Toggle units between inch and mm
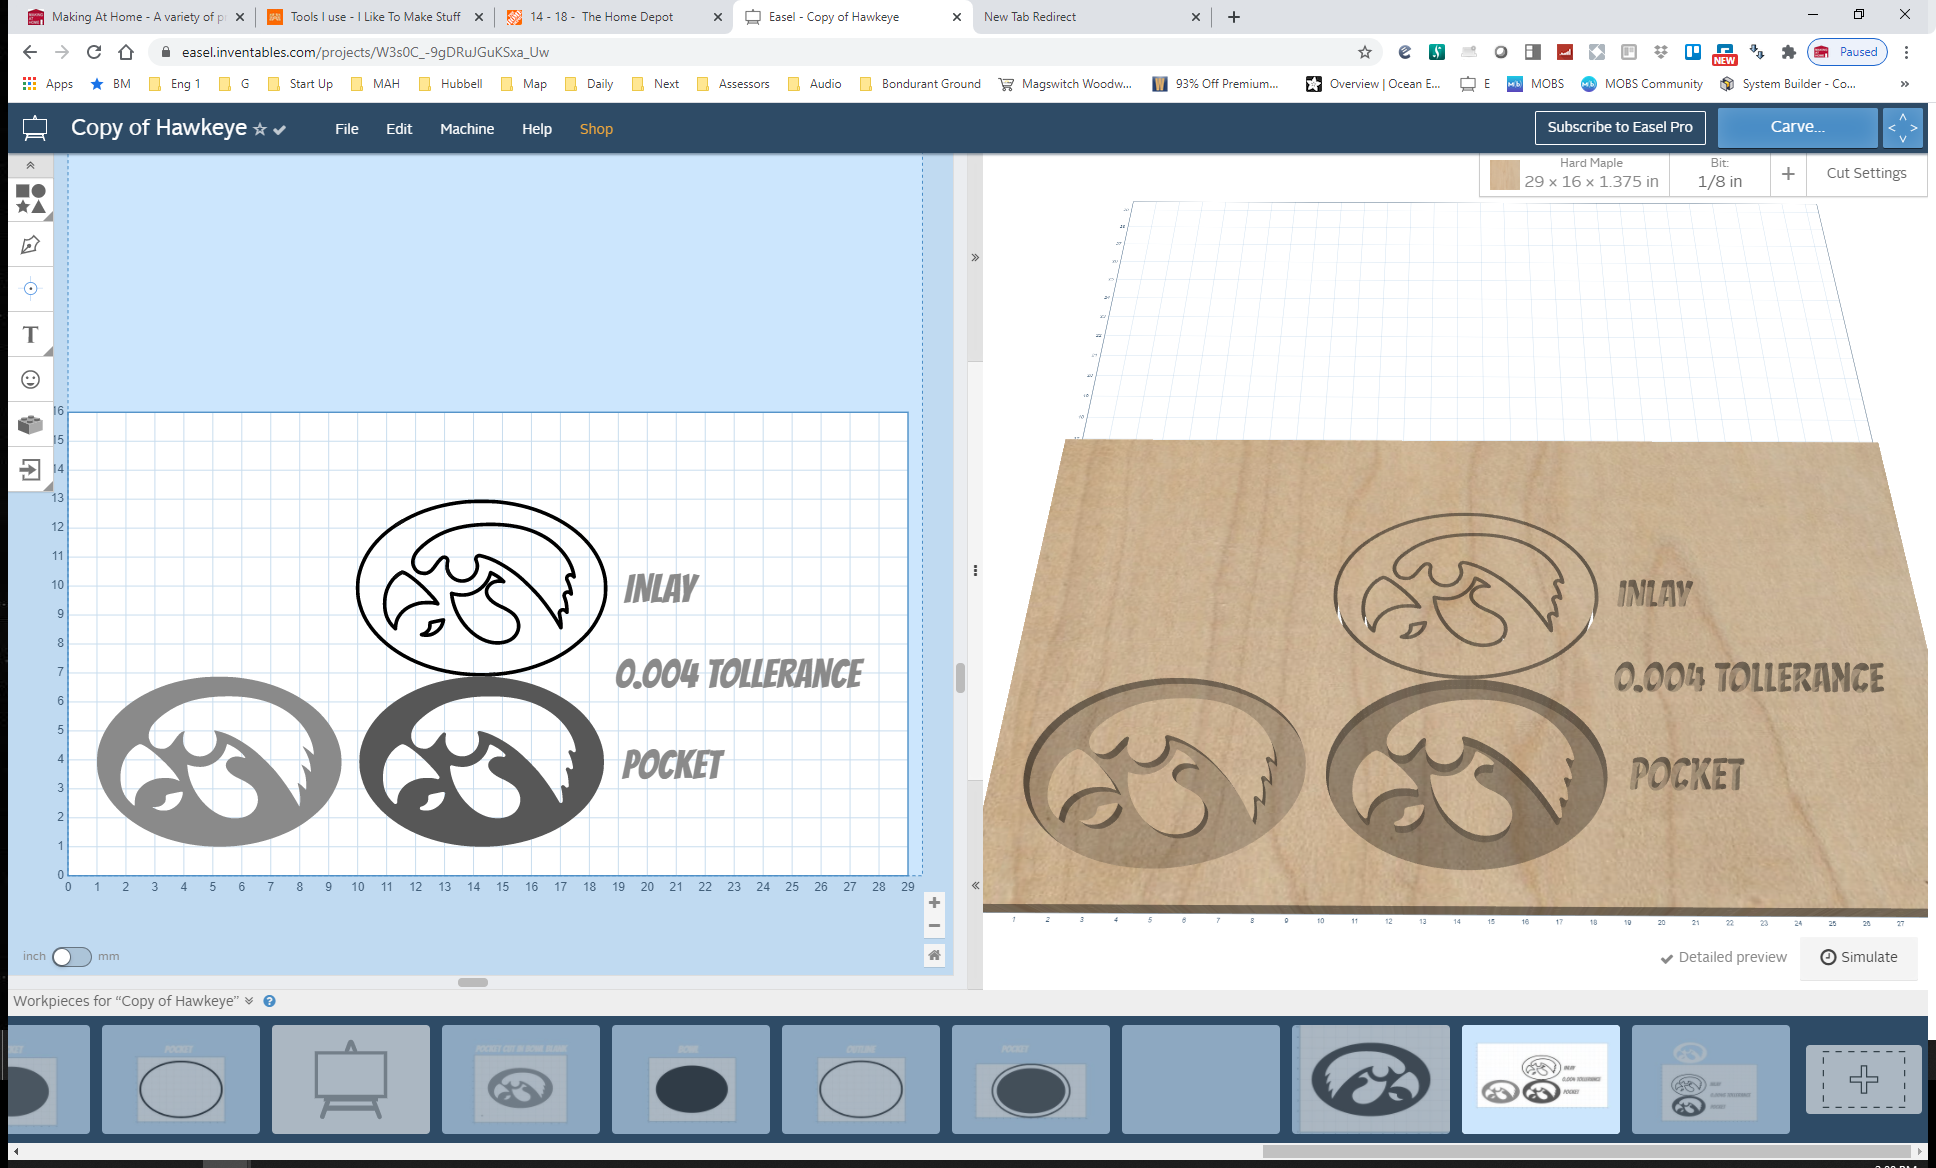This screenshot has height=1168, width=1936. click(x=71, y=957)
